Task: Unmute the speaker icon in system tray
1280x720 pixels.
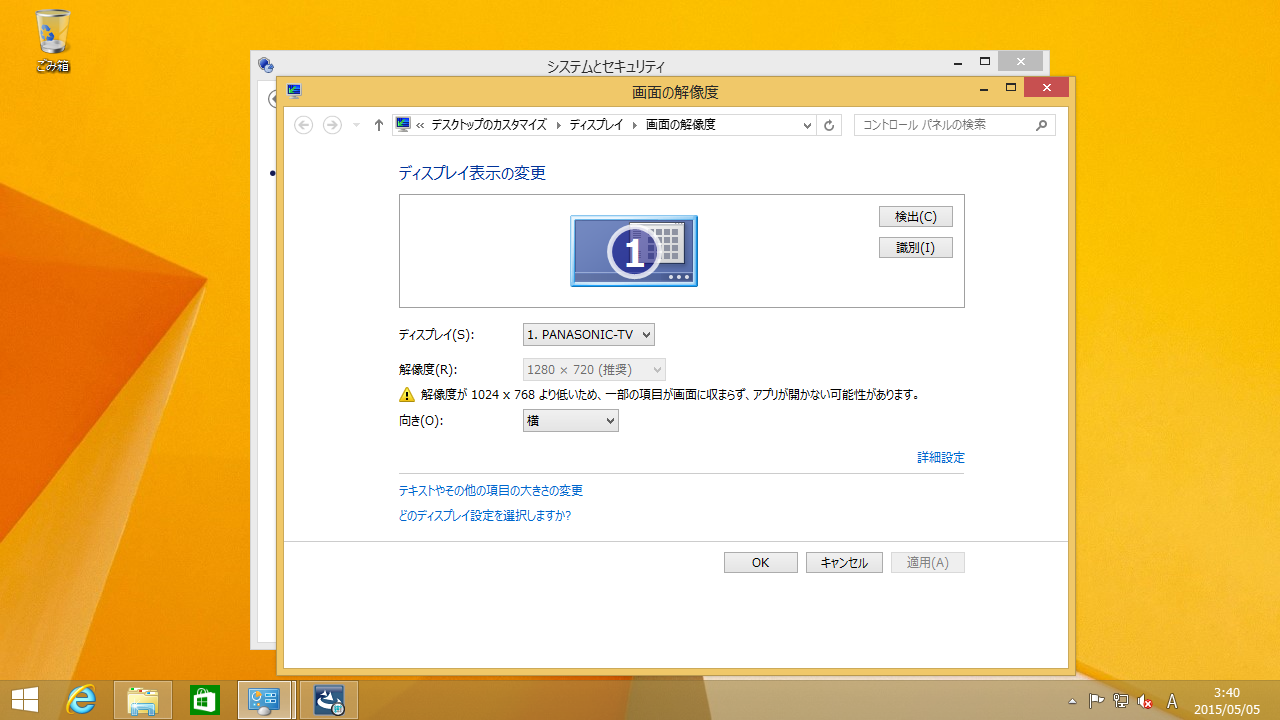Action: pyautogui.click(x=1144, y=701)
